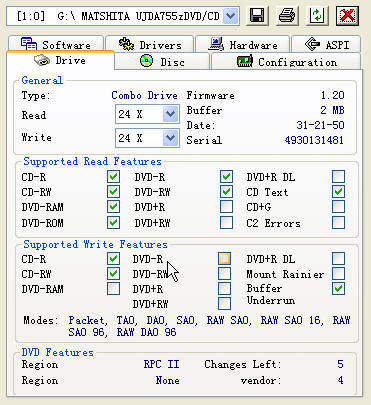Toggle C2 Errors checkbox
This screenshot has width=371, height=405.
click(x=338, y=223)
